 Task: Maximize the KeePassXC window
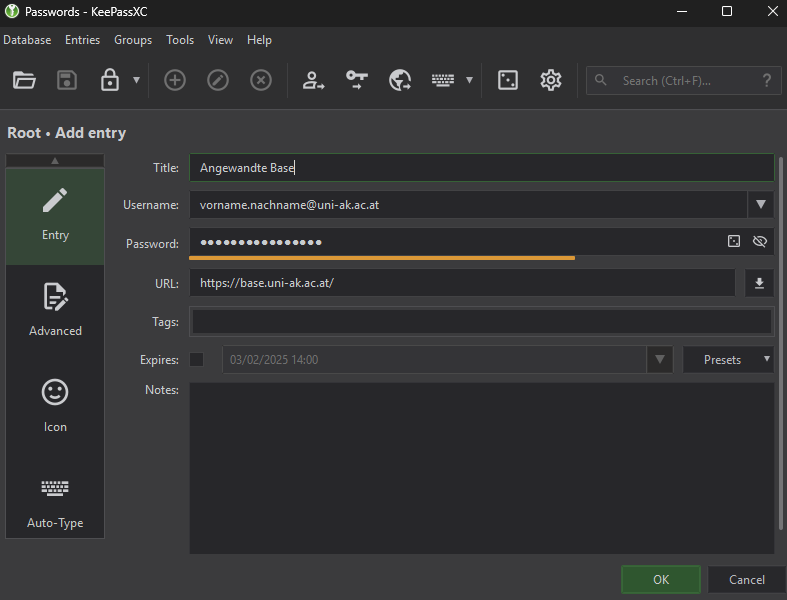pos(727,11)
